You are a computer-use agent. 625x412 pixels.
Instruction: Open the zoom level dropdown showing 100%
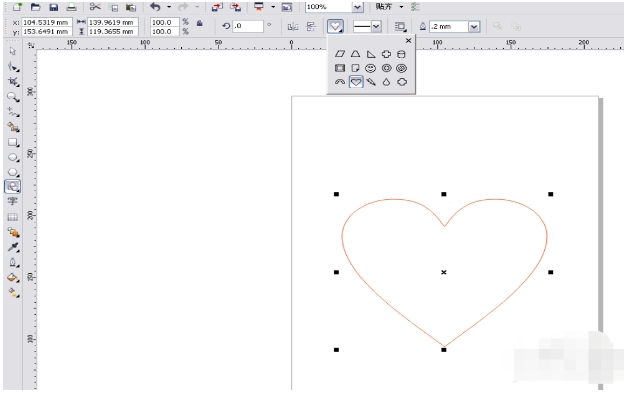[357, 7]
